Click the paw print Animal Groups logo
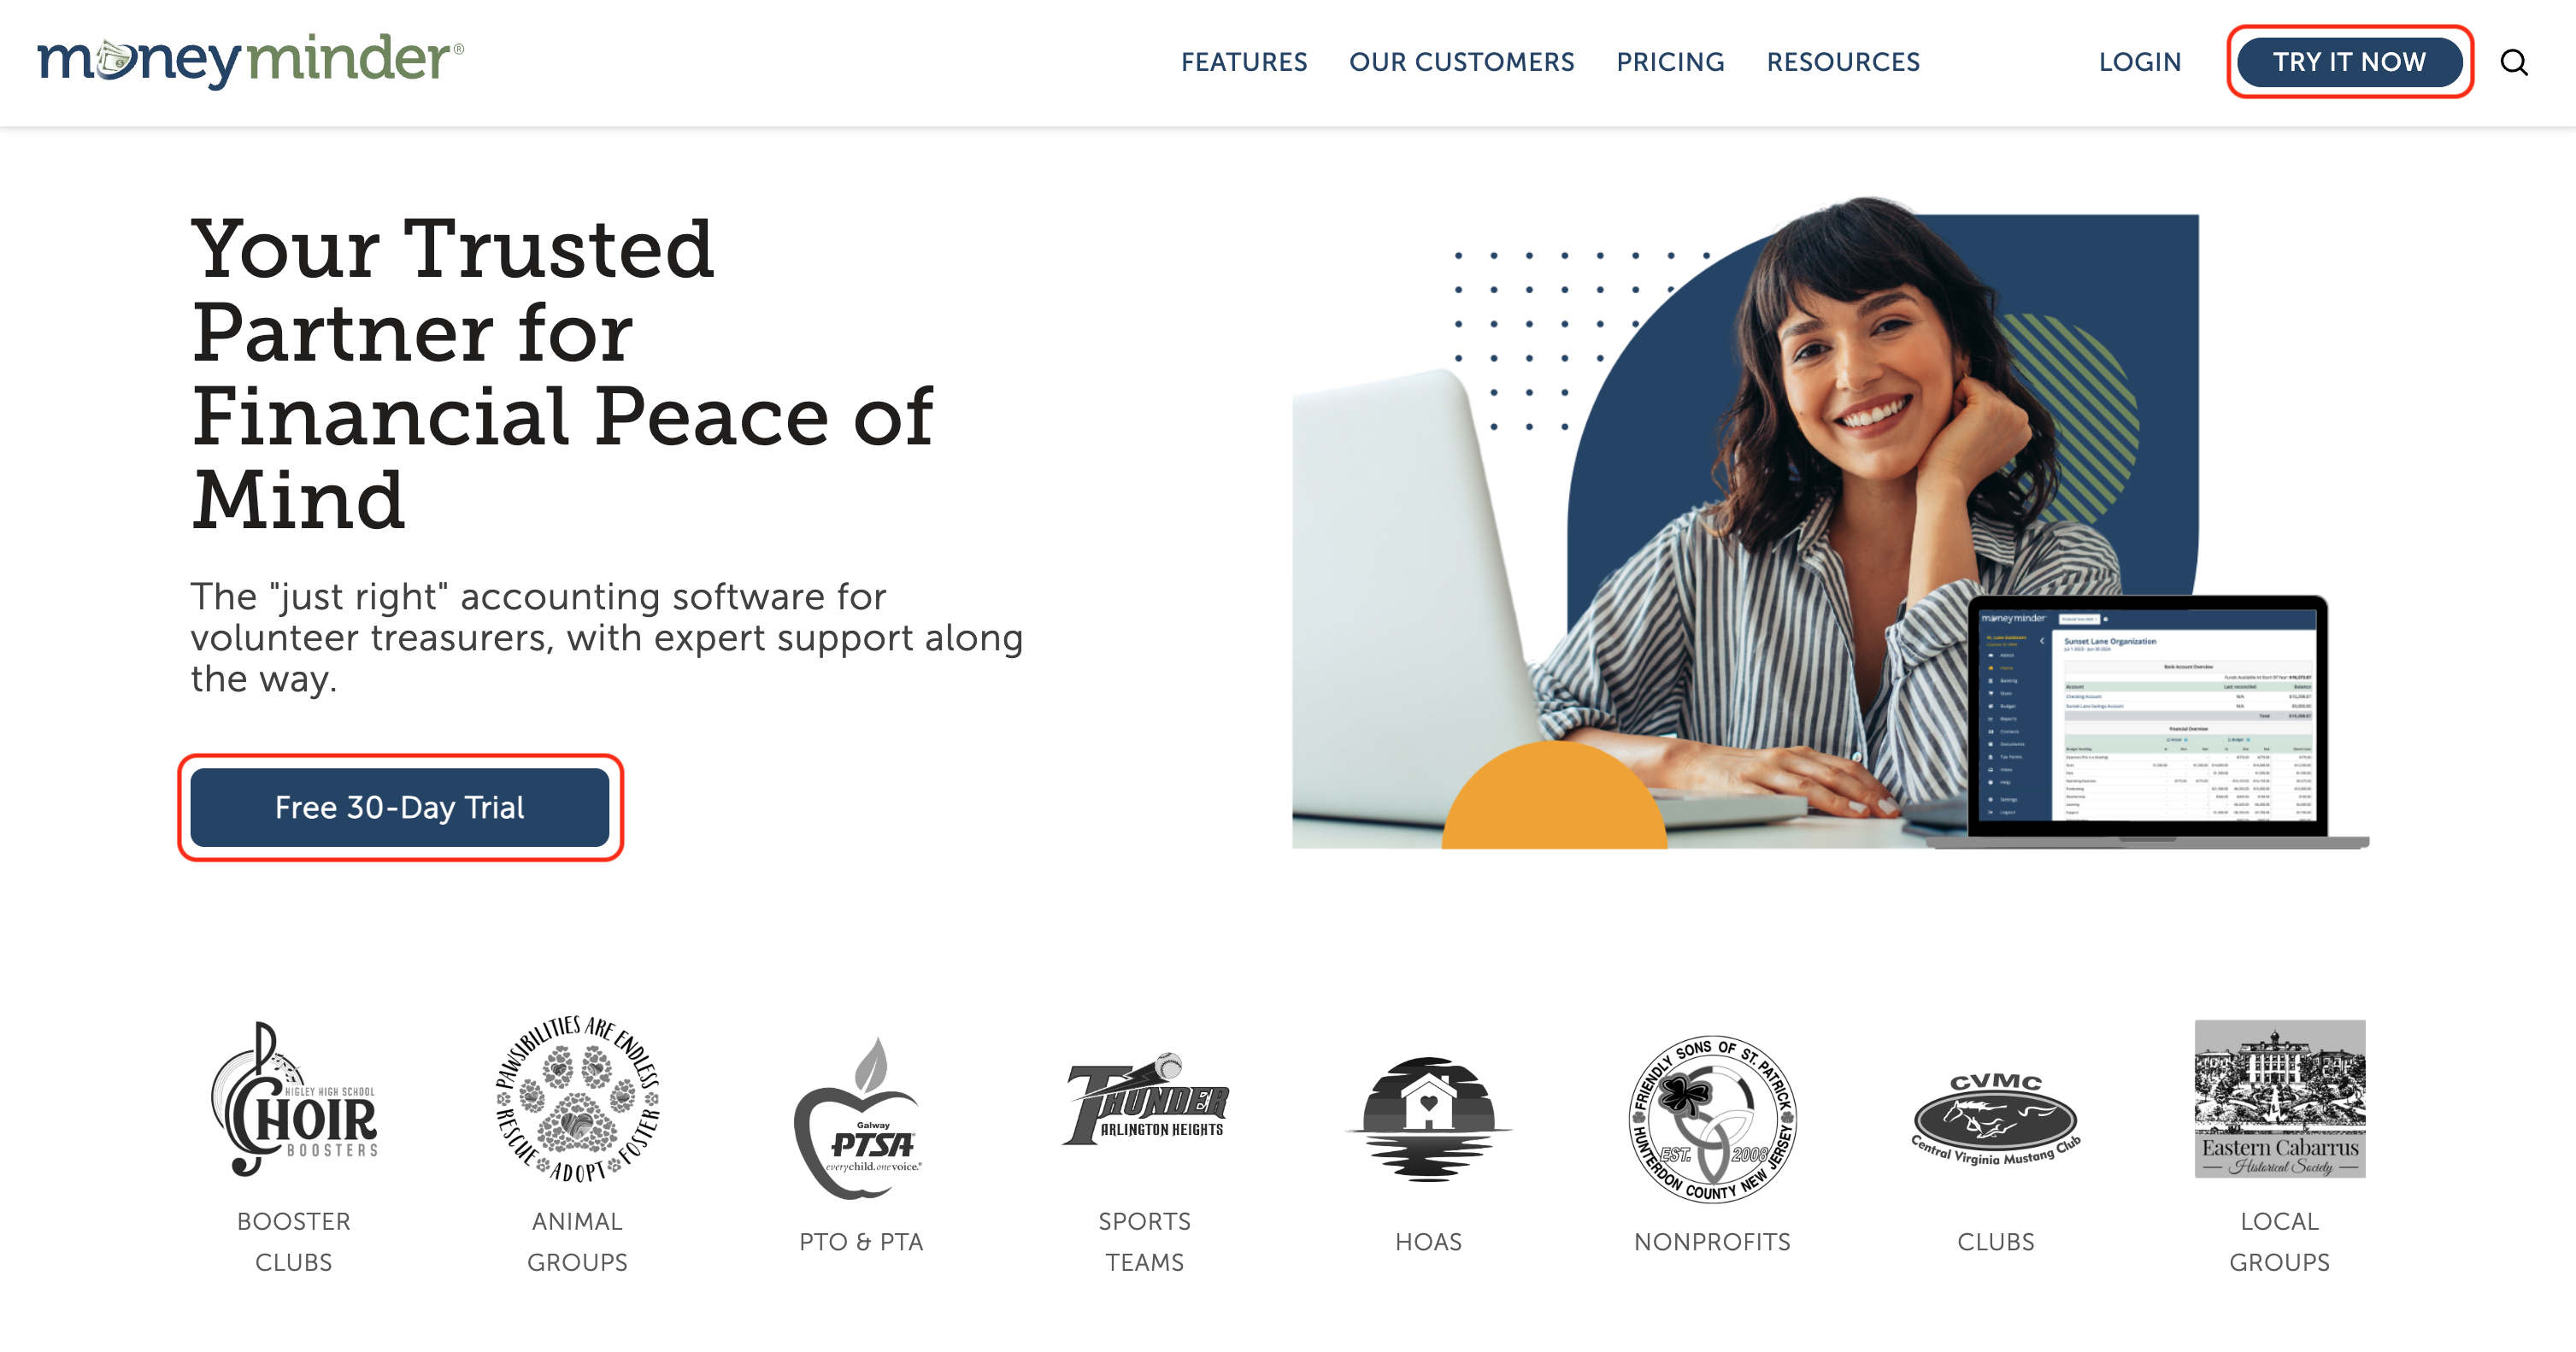The height and width of the screenshot is (1352, 2576). point(577,1099)
